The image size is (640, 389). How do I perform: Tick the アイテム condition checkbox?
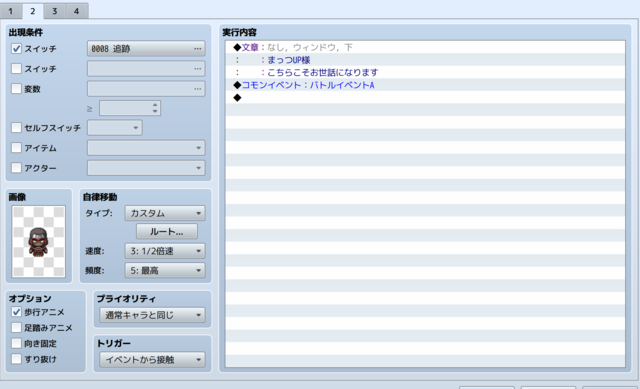[16, 148]
